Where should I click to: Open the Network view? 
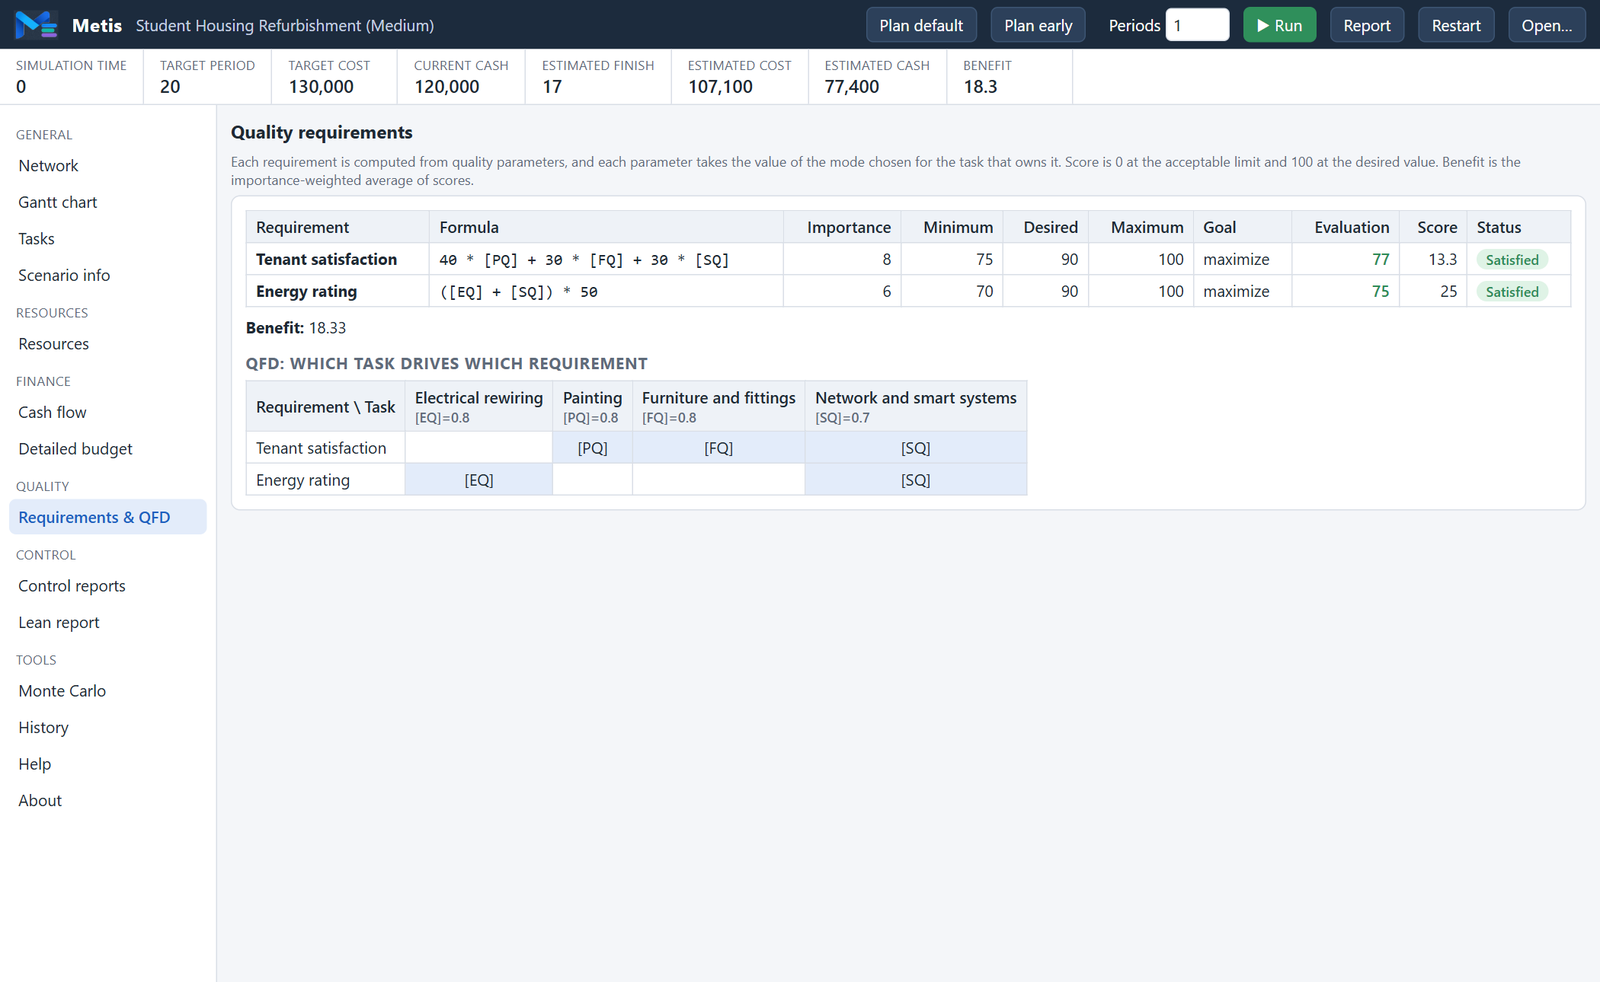(x=108, y=166)
